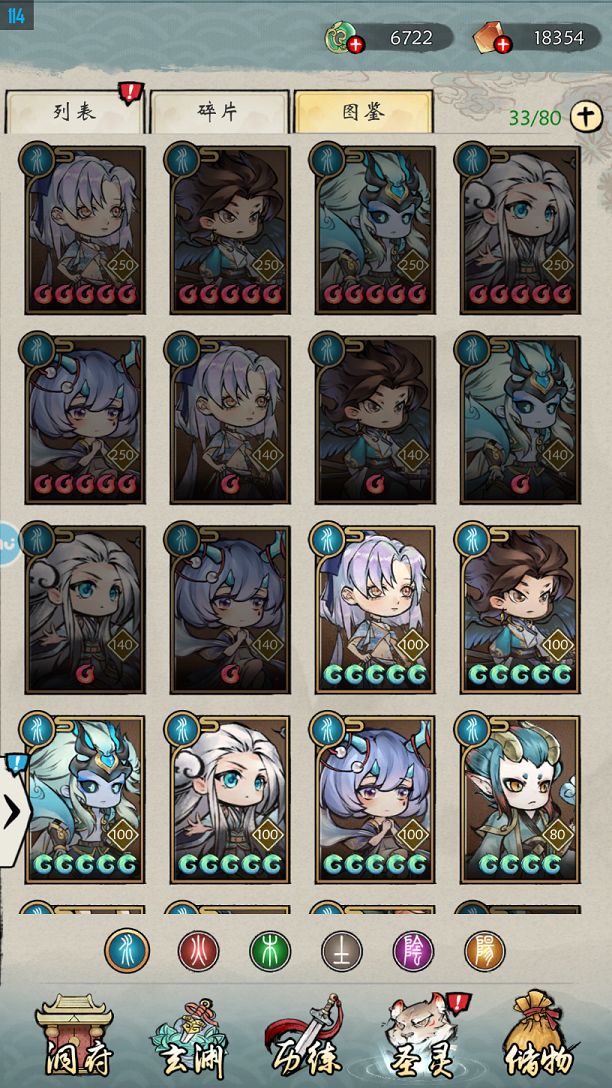Expand capacity with the 33/80 plus button
612x1088 pixels.
click(x=586, y=117)
